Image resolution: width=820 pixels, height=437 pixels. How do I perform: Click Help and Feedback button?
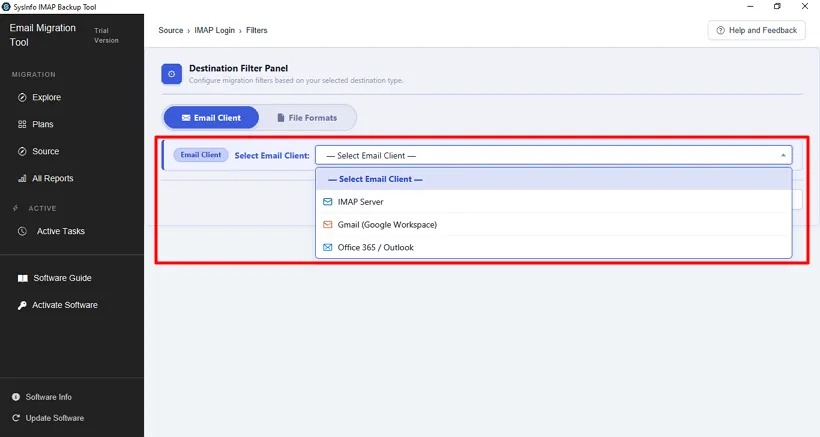tap(756, 30)
